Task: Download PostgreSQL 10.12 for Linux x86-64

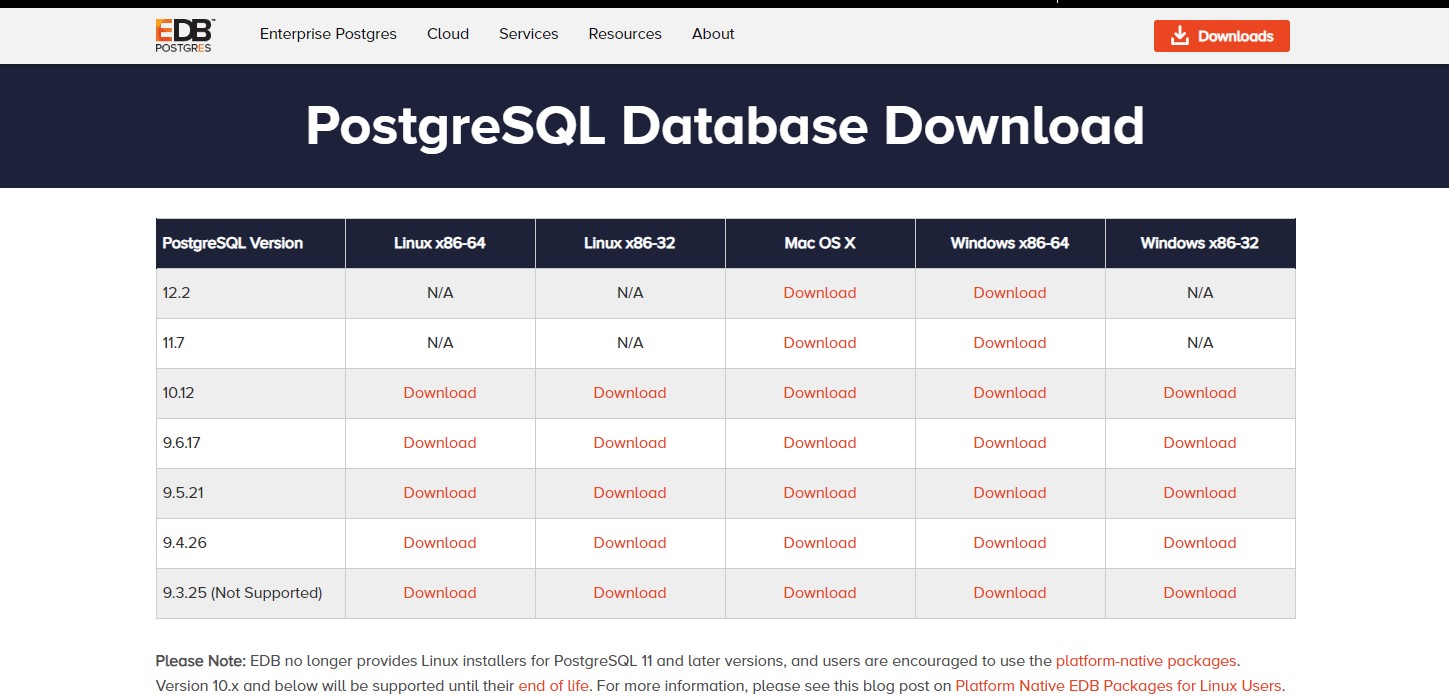Action: coord(439,392)
